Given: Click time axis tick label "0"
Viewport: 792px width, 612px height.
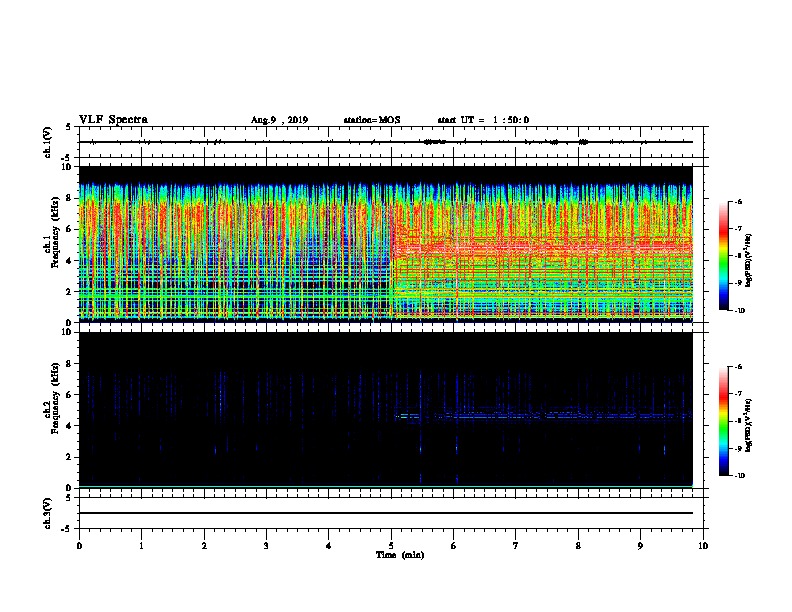Looking at the screenshot, I should click(79, 546).
